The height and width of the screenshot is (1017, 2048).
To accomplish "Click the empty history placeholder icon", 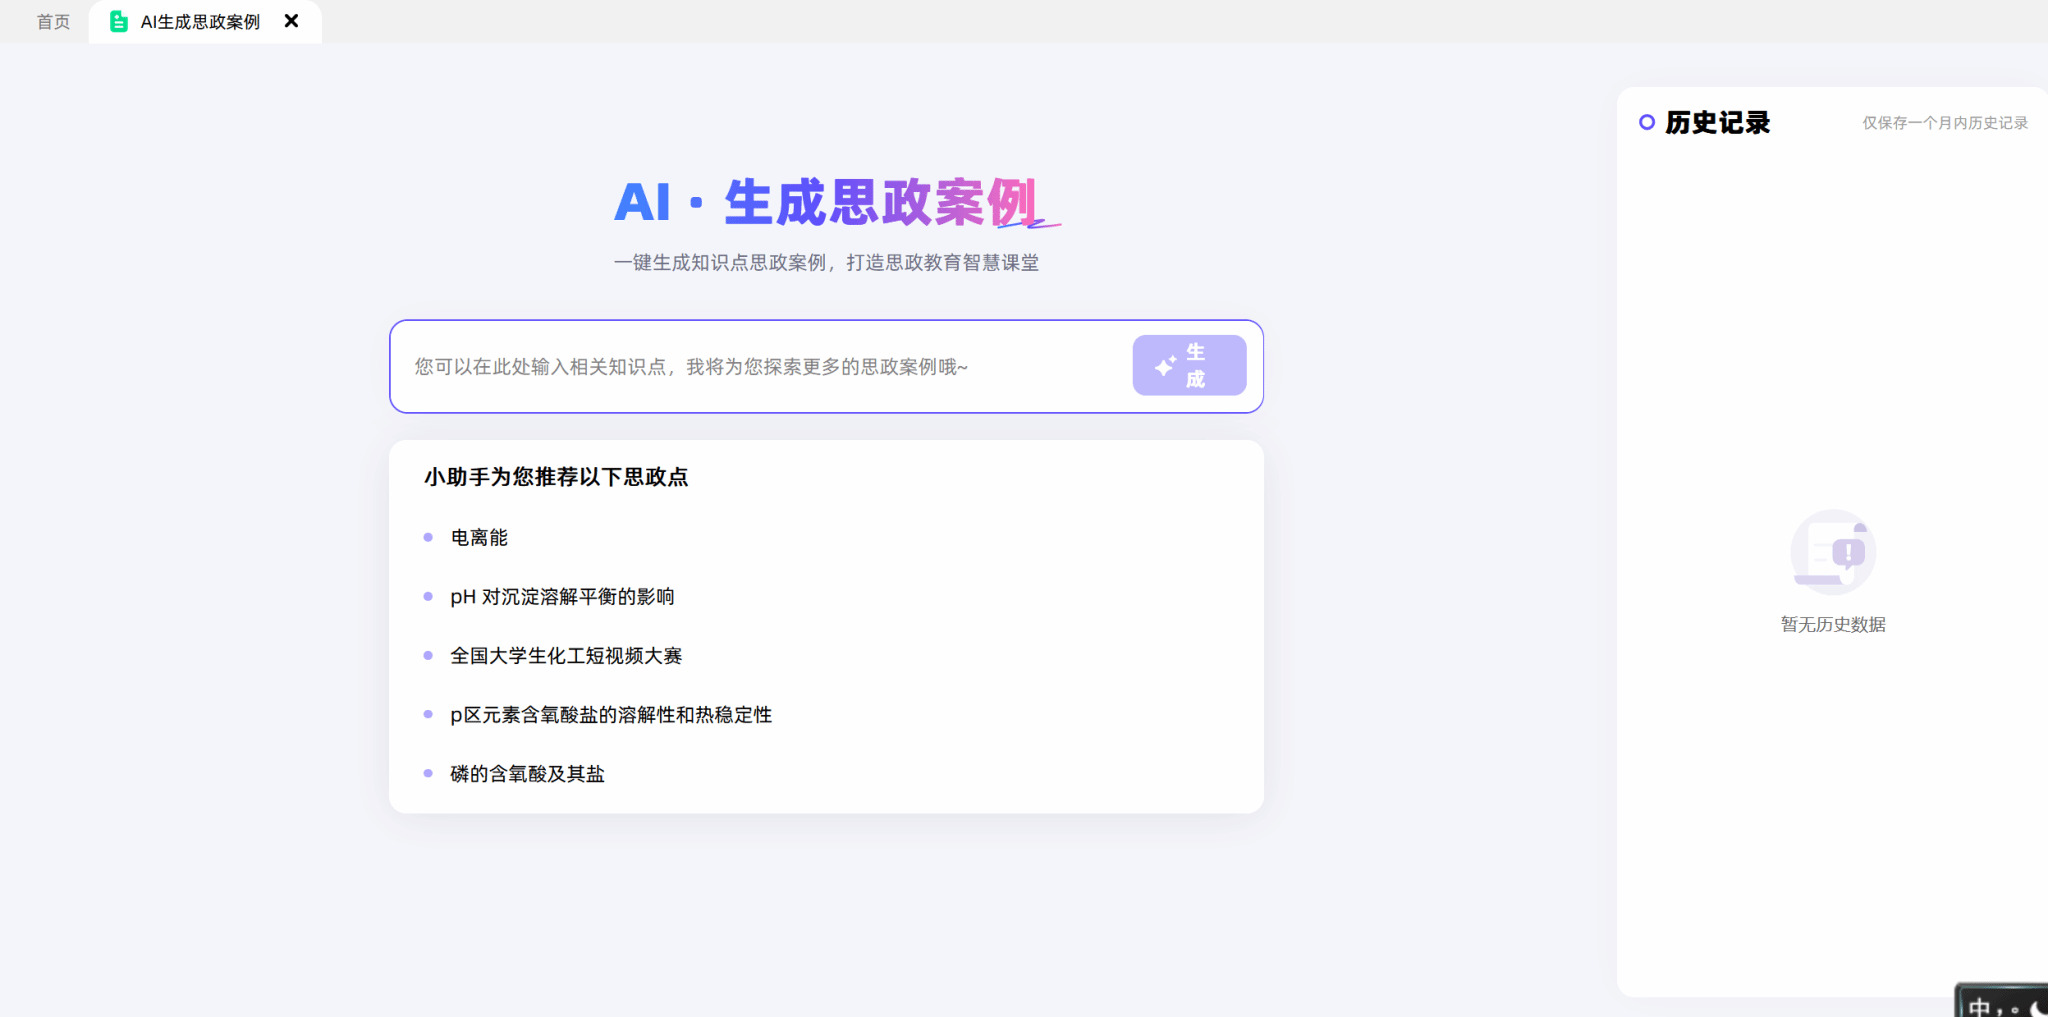I will [1832, 552].
